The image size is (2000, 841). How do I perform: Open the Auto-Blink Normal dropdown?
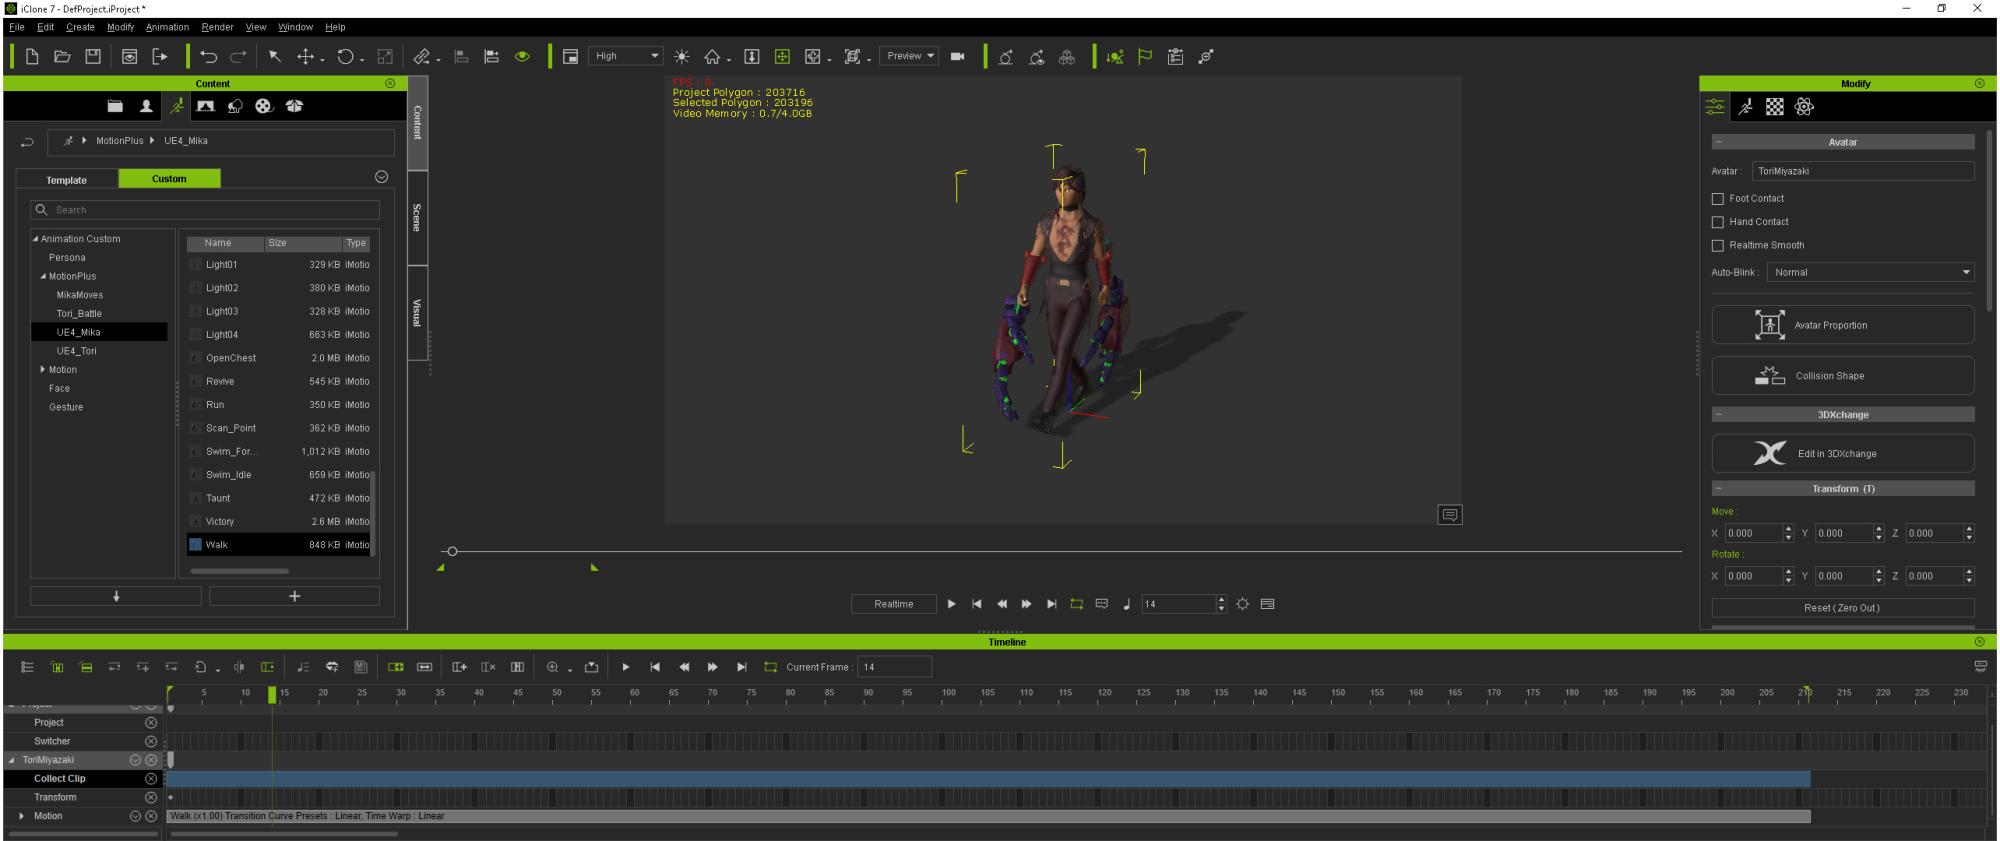1871,272
